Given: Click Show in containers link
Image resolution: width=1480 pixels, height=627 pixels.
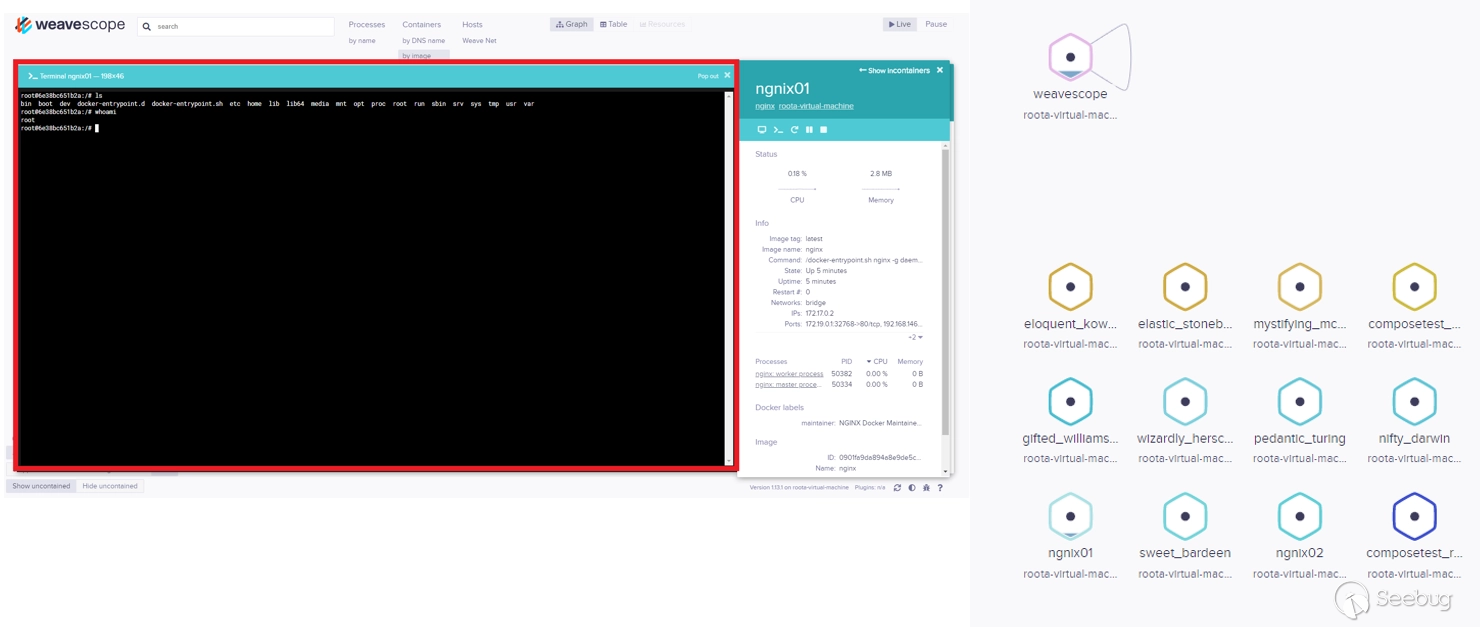Looking at the screenshot, I should tap(894, 71).
